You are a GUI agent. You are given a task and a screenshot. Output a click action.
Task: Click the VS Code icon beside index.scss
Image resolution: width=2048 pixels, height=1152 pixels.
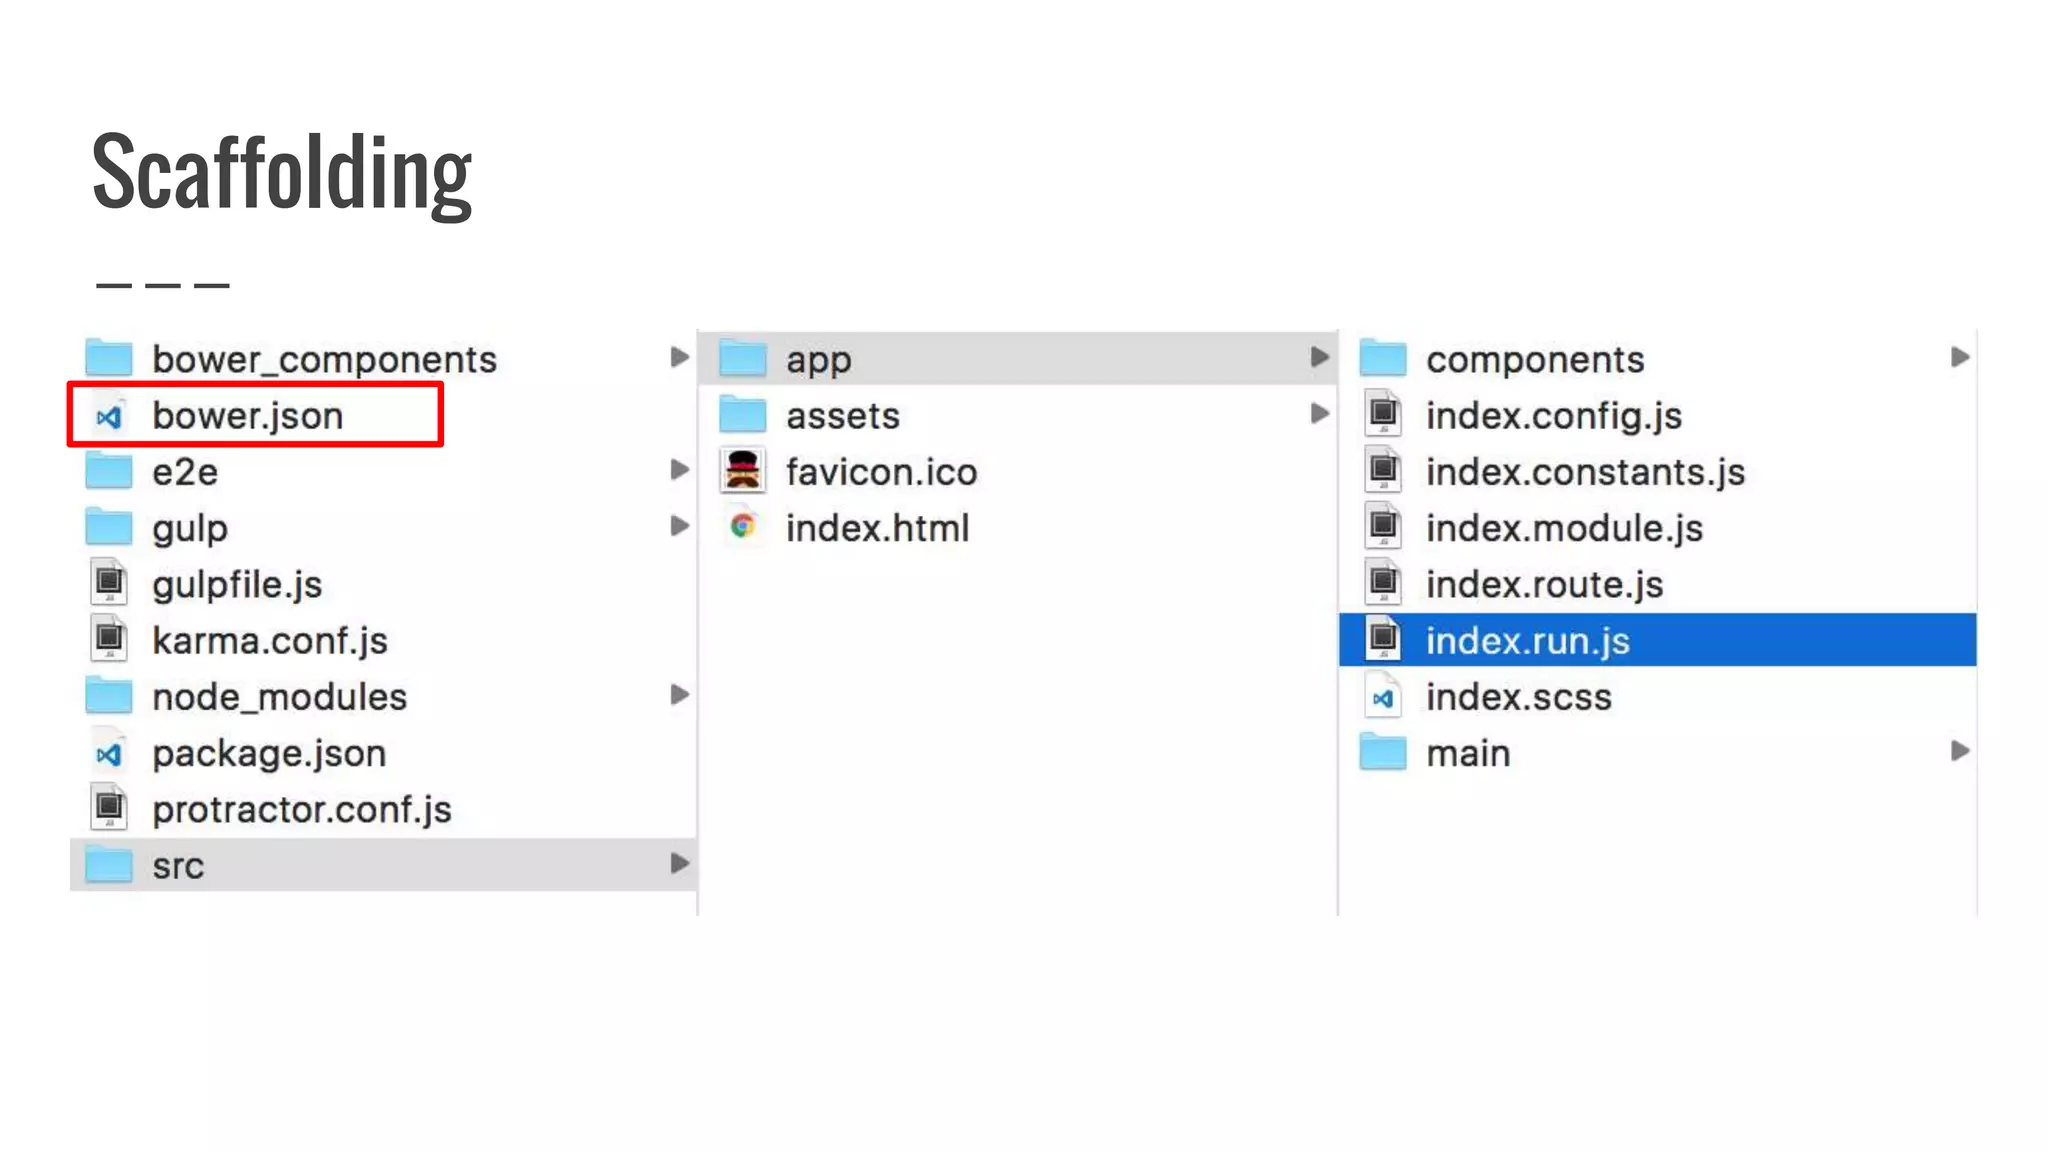pos(1383,698)
